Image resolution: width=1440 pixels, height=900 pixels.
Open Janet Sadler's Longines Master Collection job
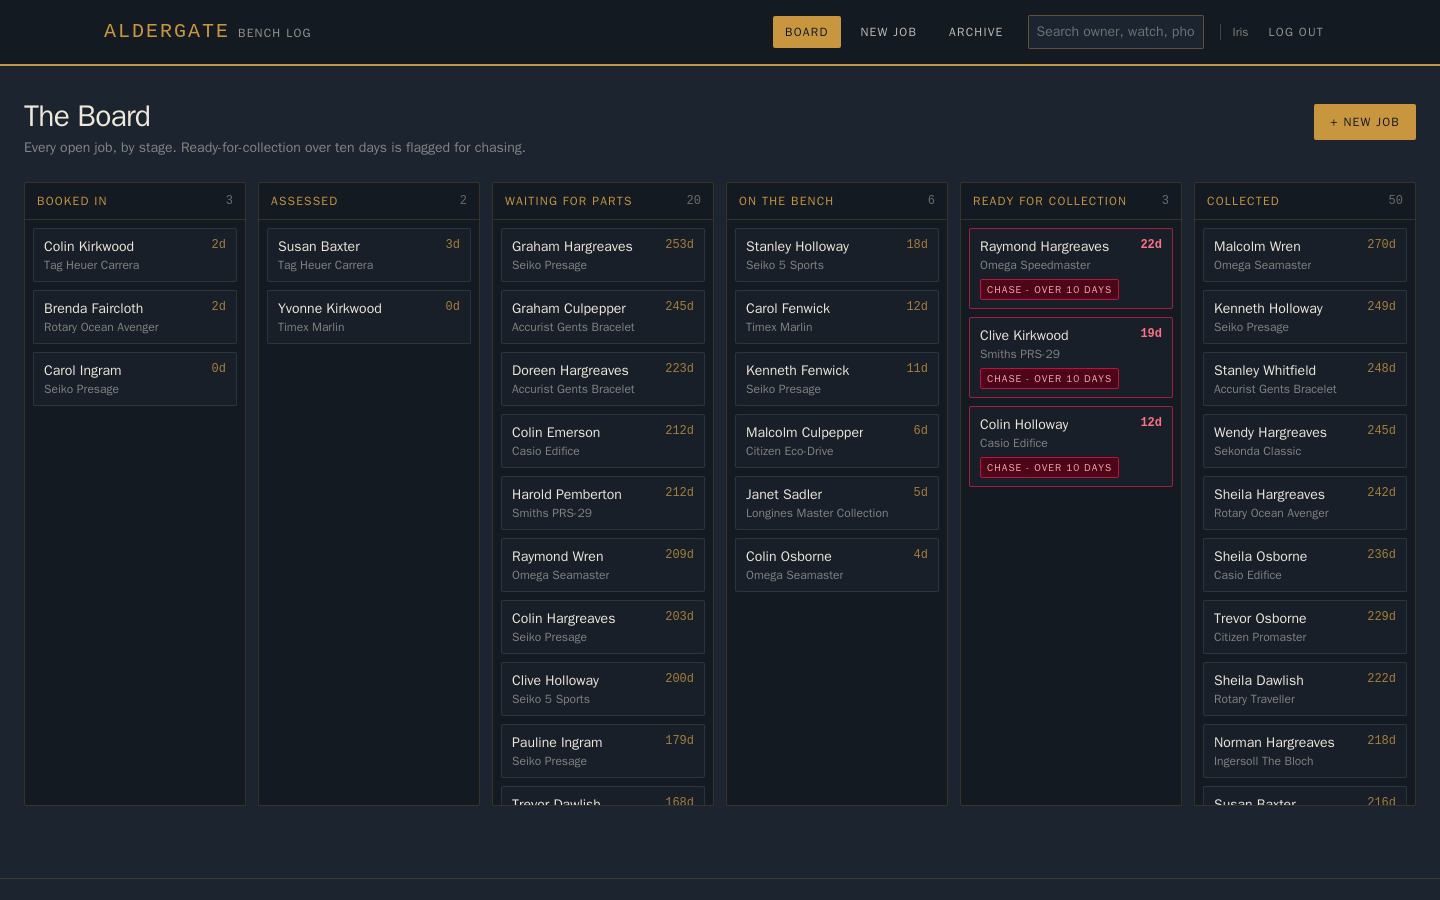click(837, 503)
